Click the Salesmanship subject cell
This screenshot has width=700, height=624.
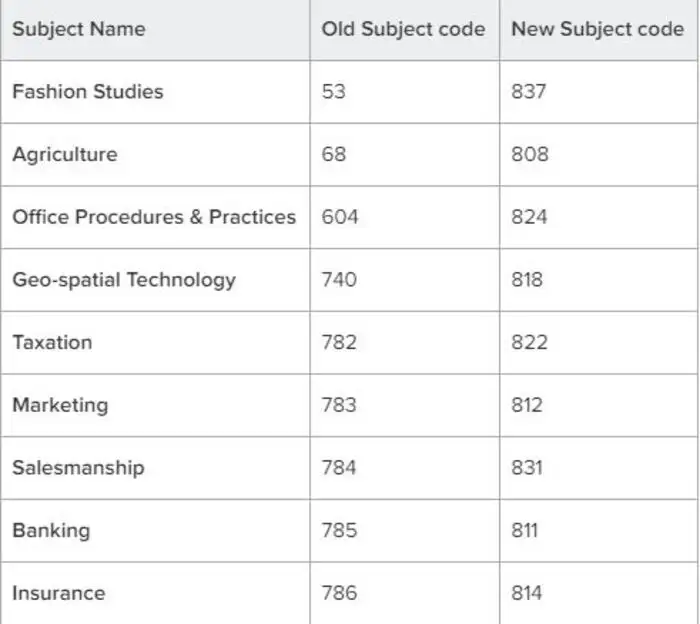(78, 468)
